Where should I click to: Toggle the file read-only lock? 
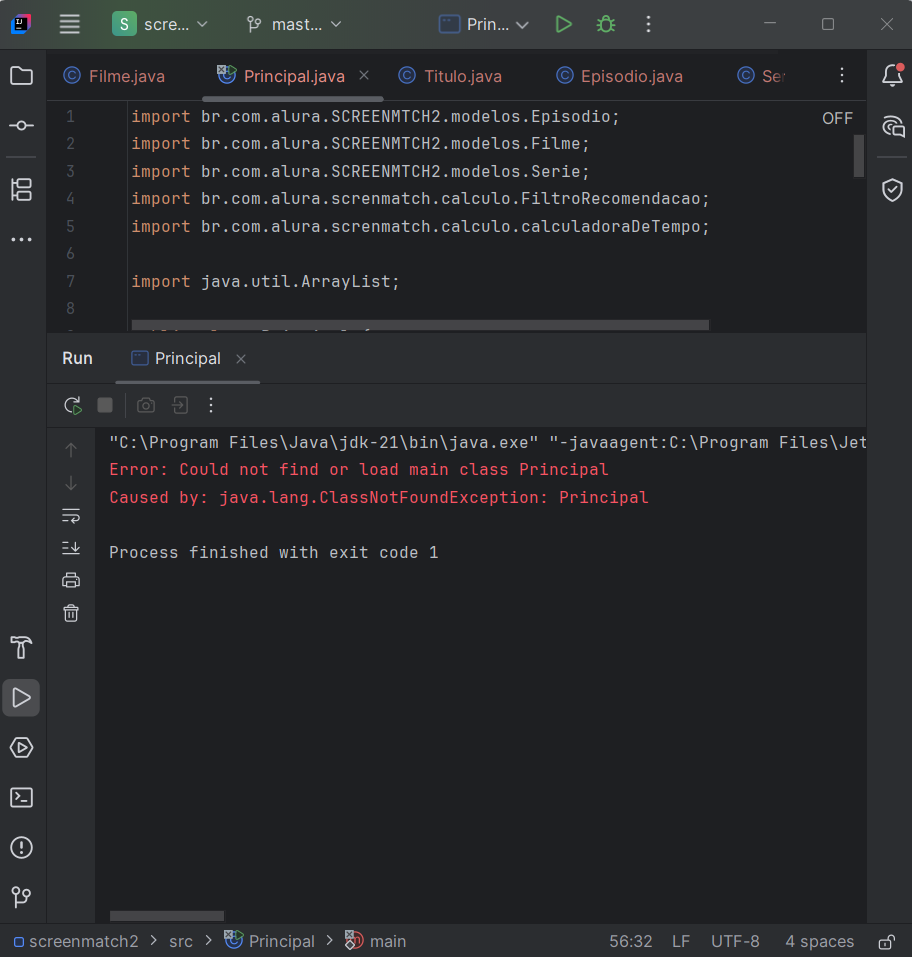pos(887,942)
